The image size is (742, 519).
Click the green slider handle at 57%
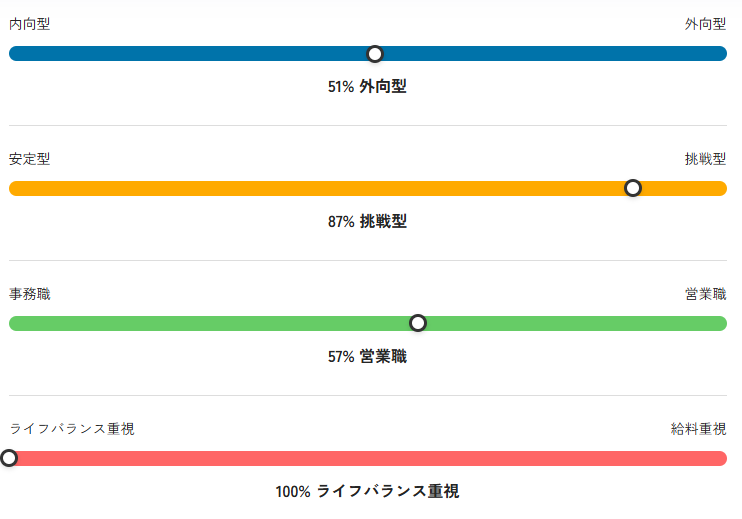tap(418, 323)
